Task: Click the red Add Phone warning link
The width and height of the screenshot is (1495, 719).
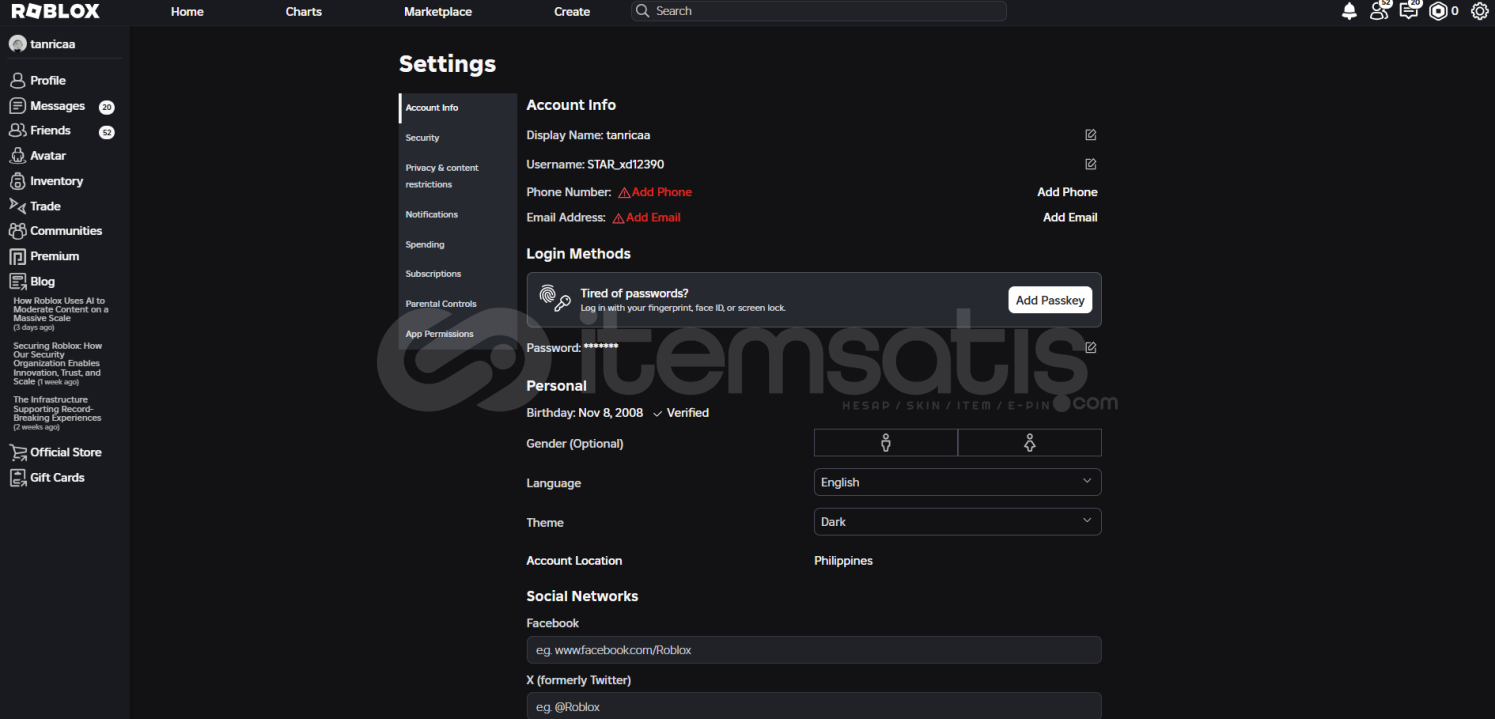Action: click(x=655, y=192)
